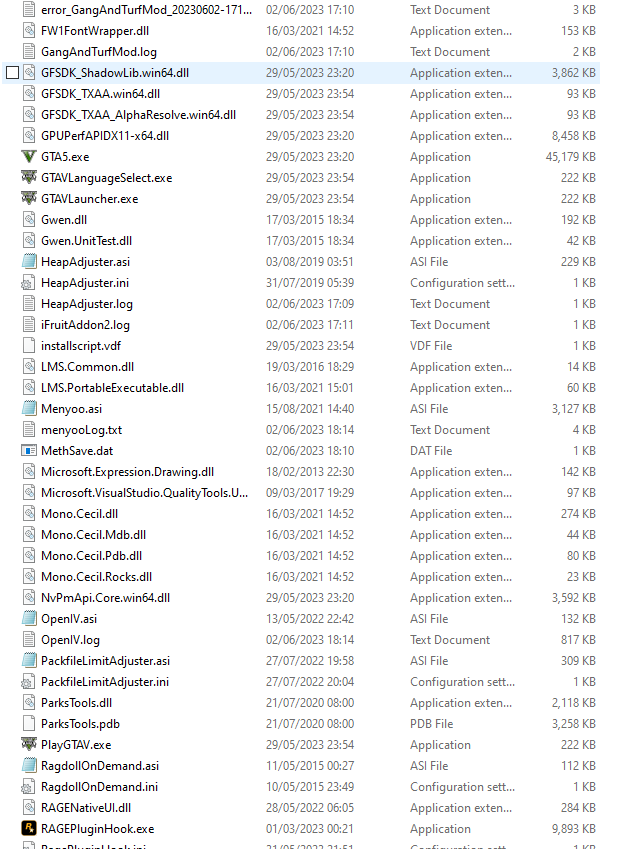Screen dimensions: 623x861
Task: Click date 28/05/2022 06:05 of RAGENativeUI.dll
Action: coord(310,808)
